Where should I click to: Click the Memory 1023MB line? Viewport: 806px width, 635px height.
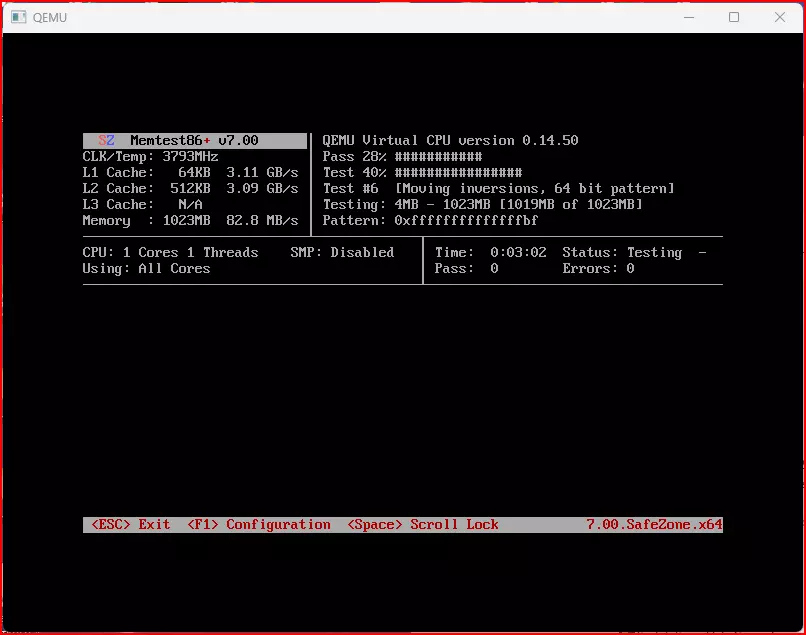191,220
